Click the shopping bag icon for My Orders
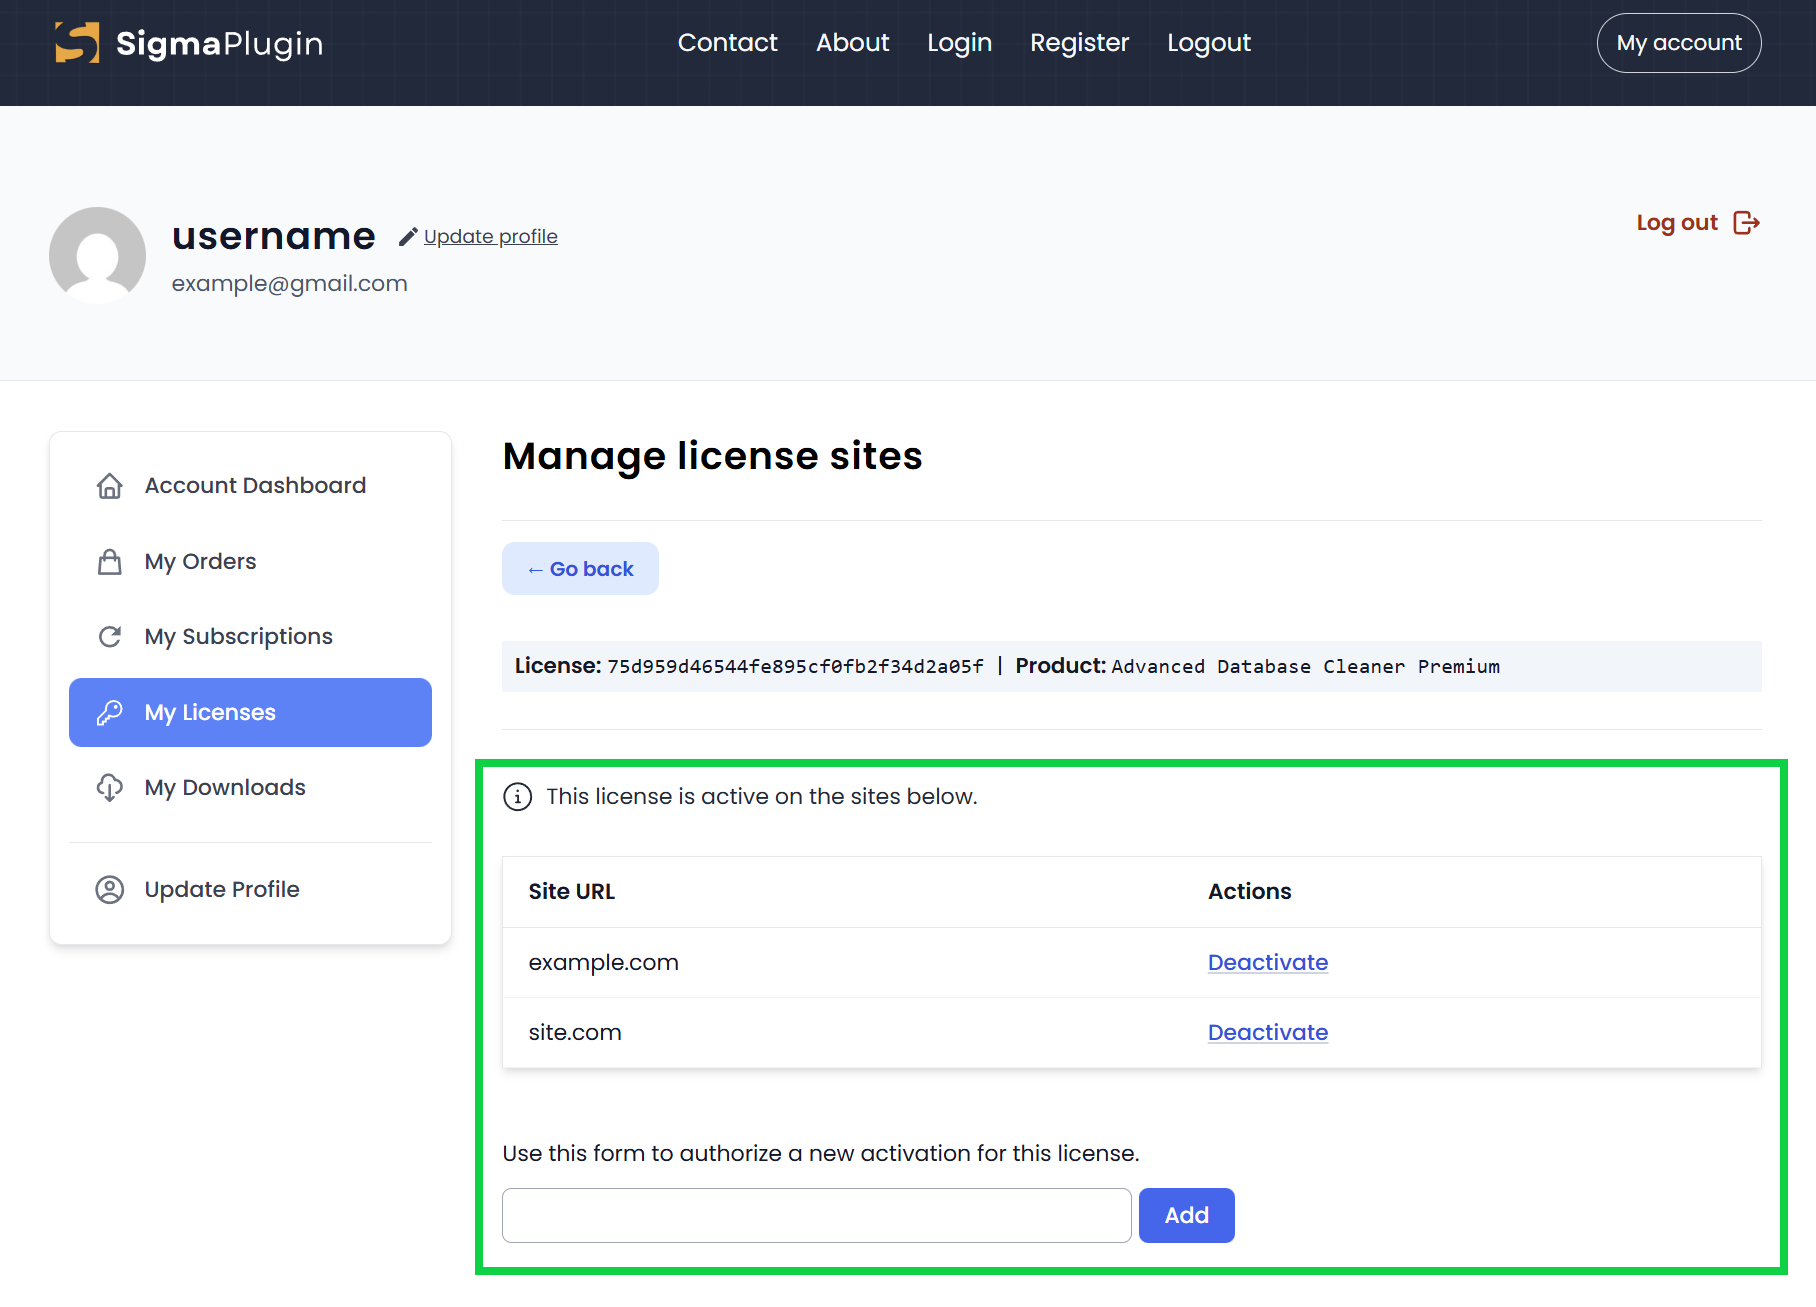Screen dimensions: 1816x1307 110,562
